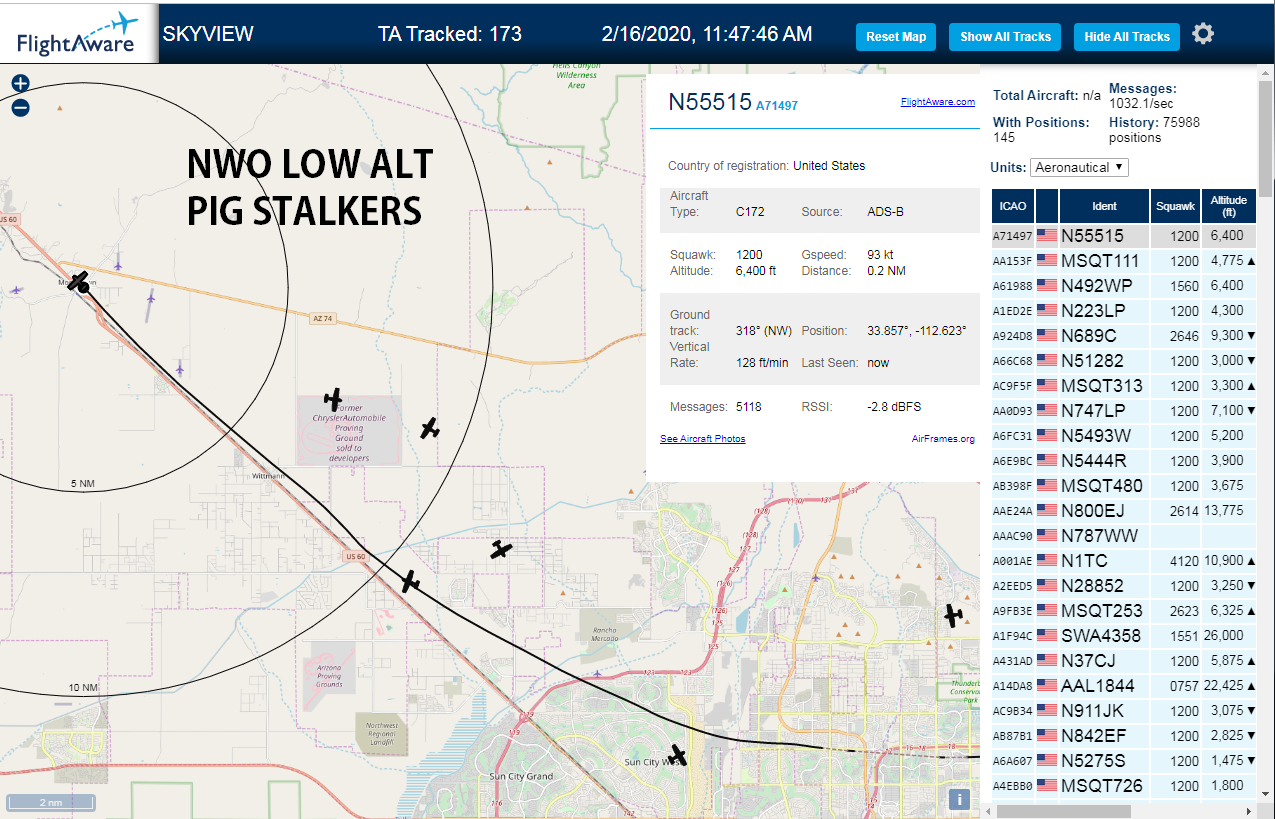The width and height of the screenshot is (1275, 819).
Task: Sort table by Altitude (ft) column header
Action: point(1229,206)
